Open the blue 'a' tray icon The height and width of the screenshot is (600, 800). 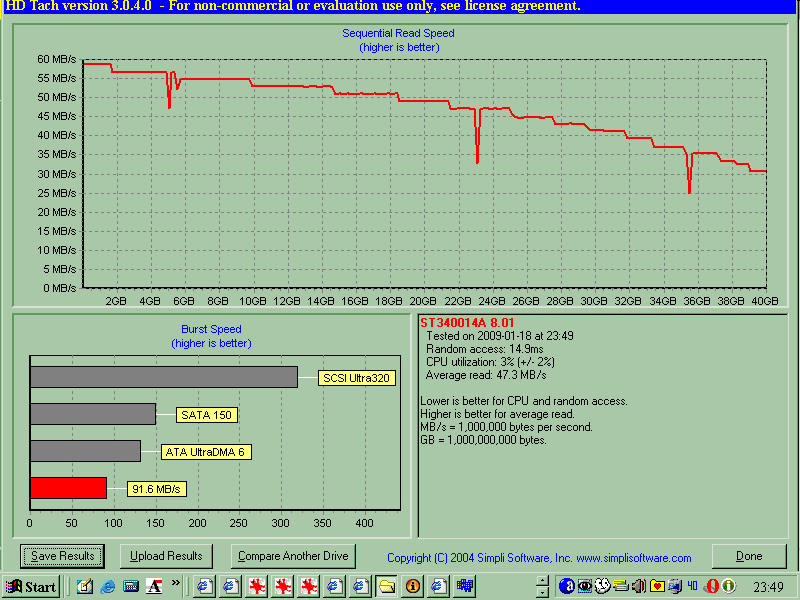566,586
